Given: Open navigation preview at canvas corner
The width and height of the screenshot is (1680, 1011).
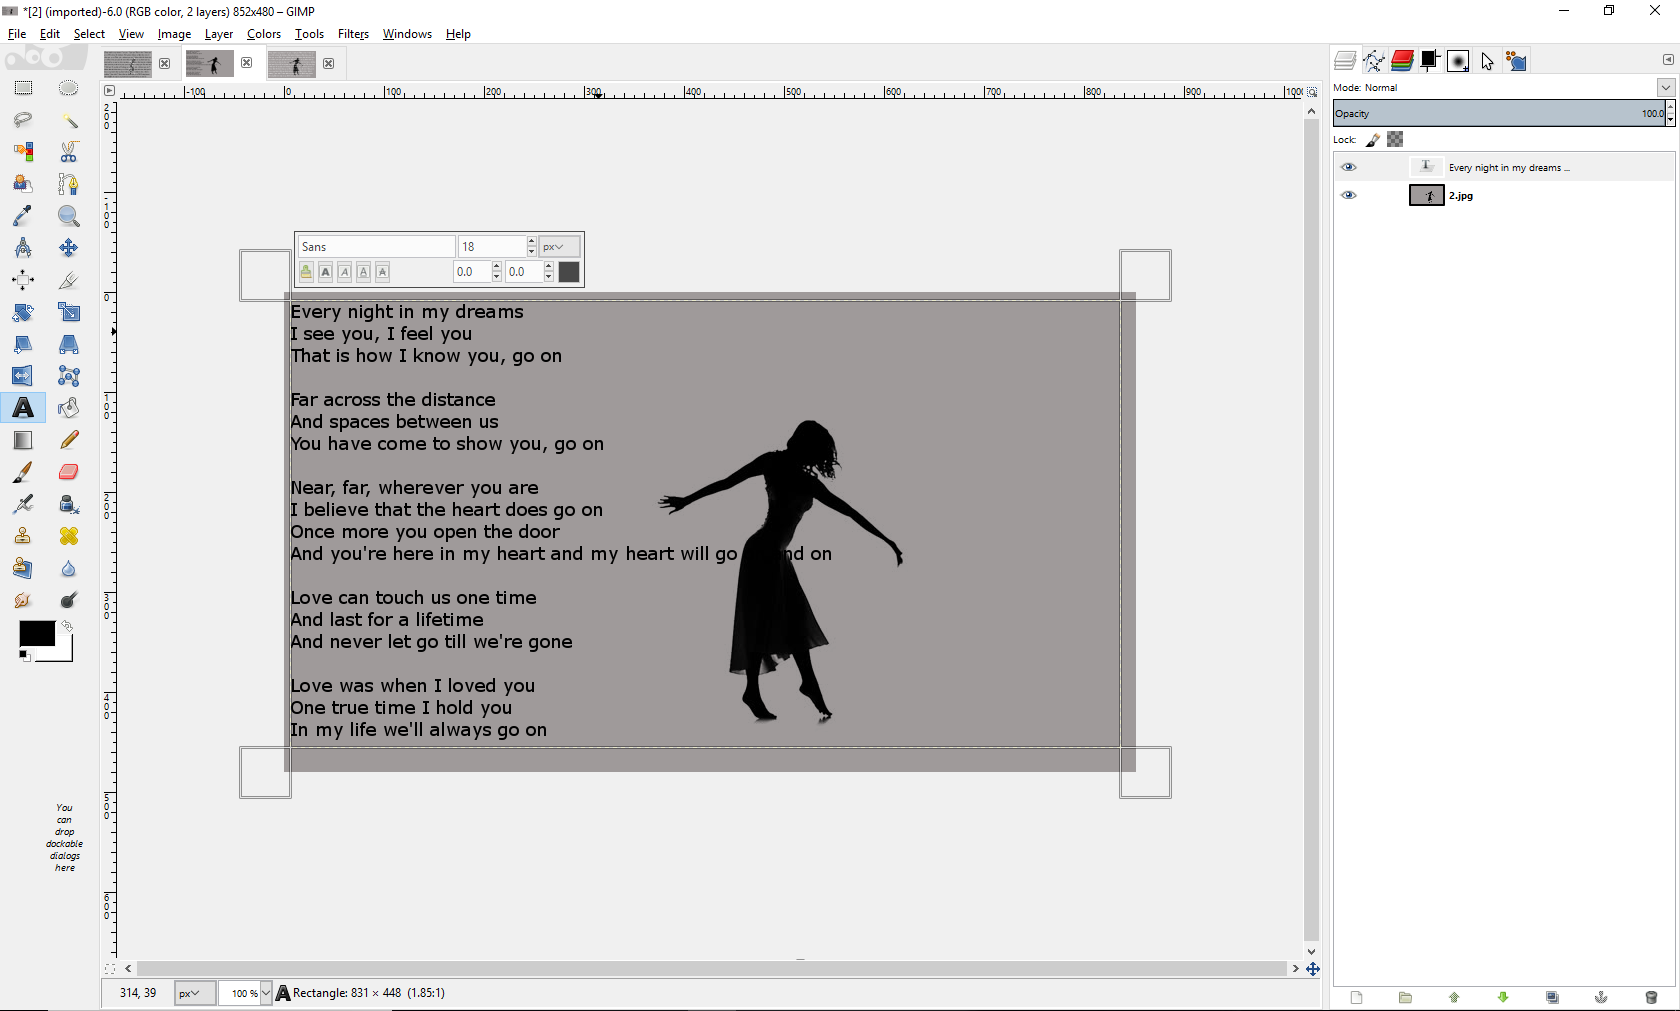Looking at the screenshot, I should (1313, 969).
